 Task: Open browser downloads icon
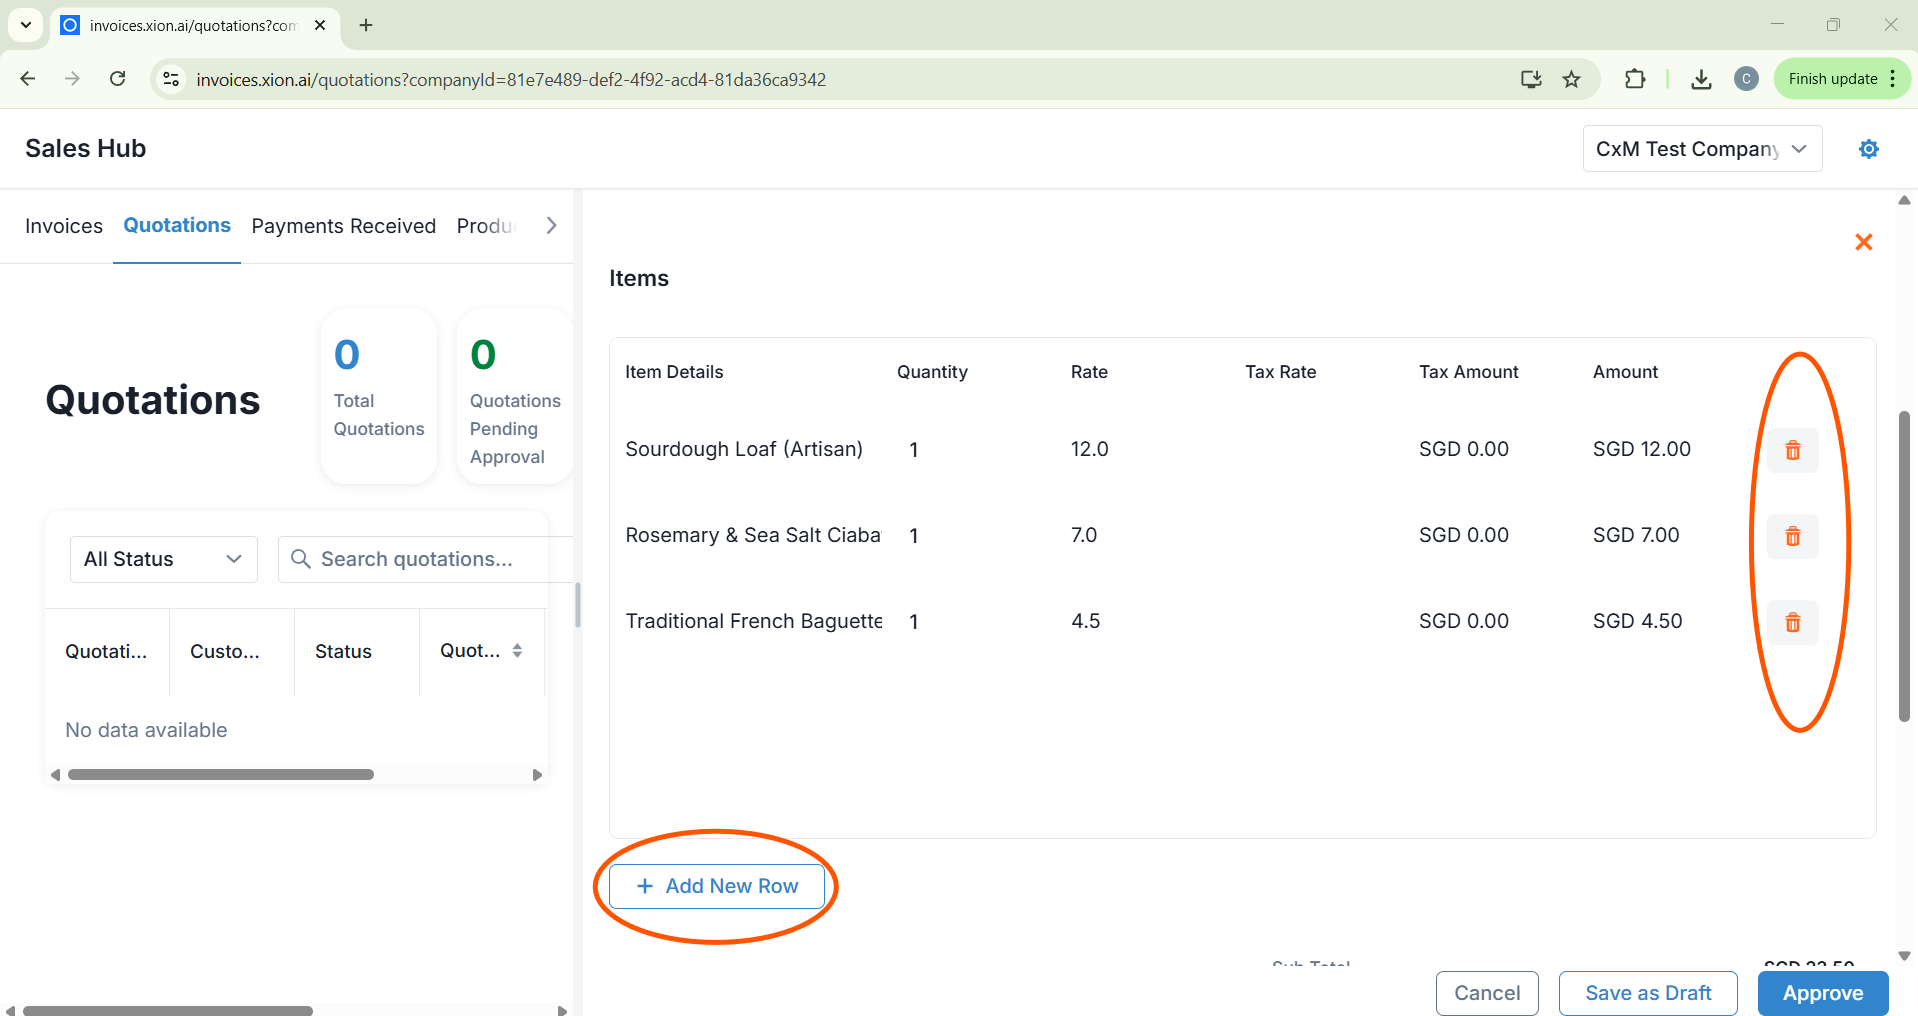(1700, 79)
